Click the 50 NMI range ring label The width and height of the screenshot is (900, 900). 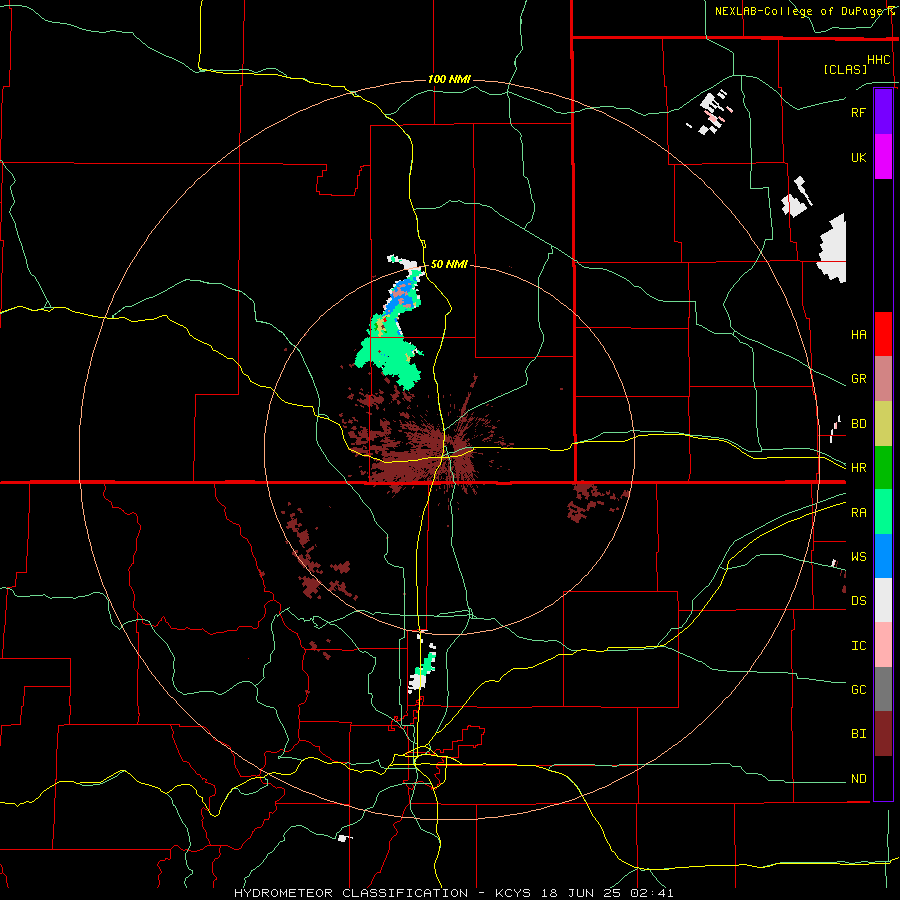click(449, 264)
